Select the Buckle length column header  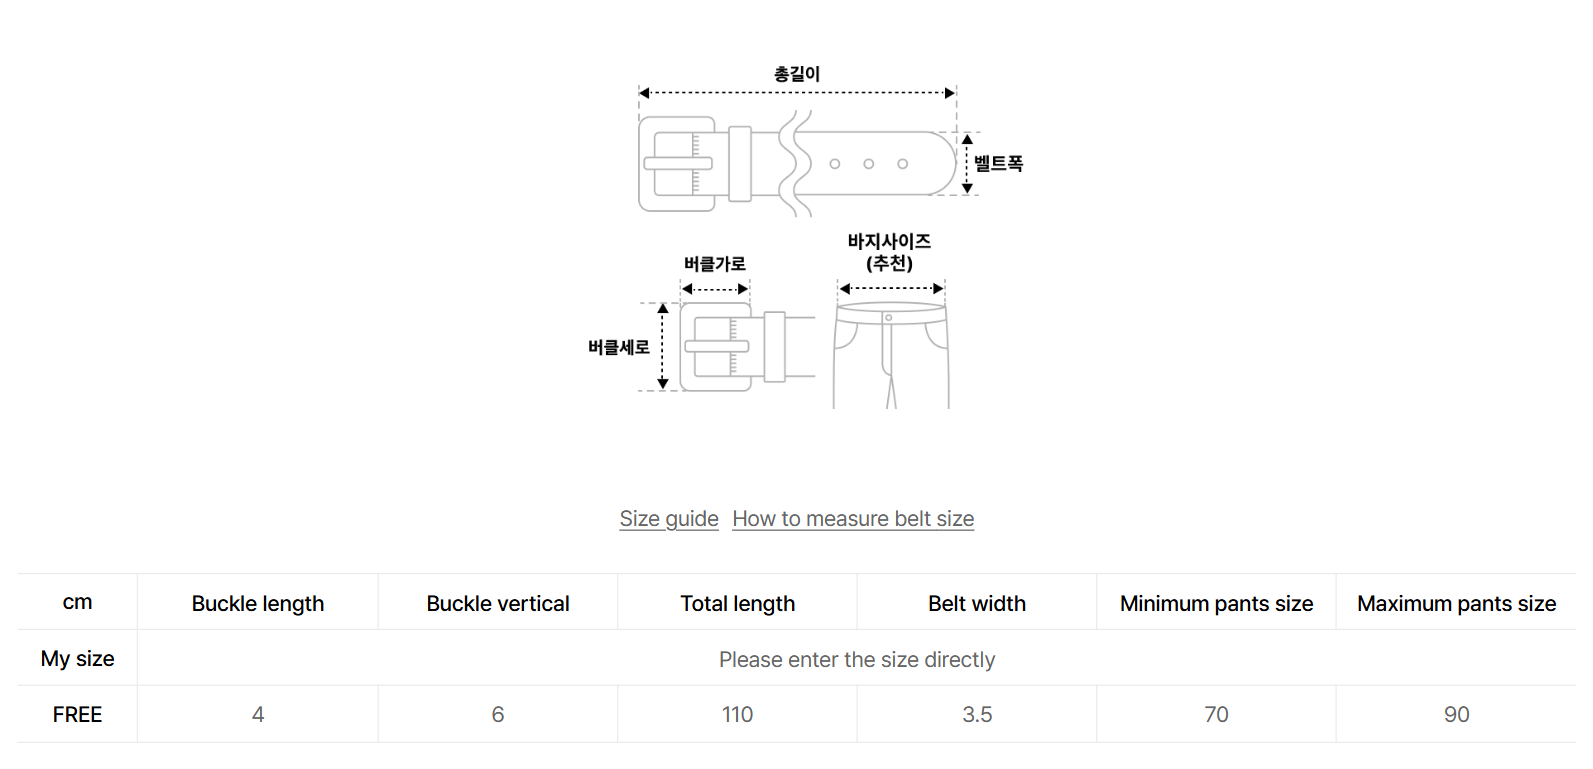(258, 603)
